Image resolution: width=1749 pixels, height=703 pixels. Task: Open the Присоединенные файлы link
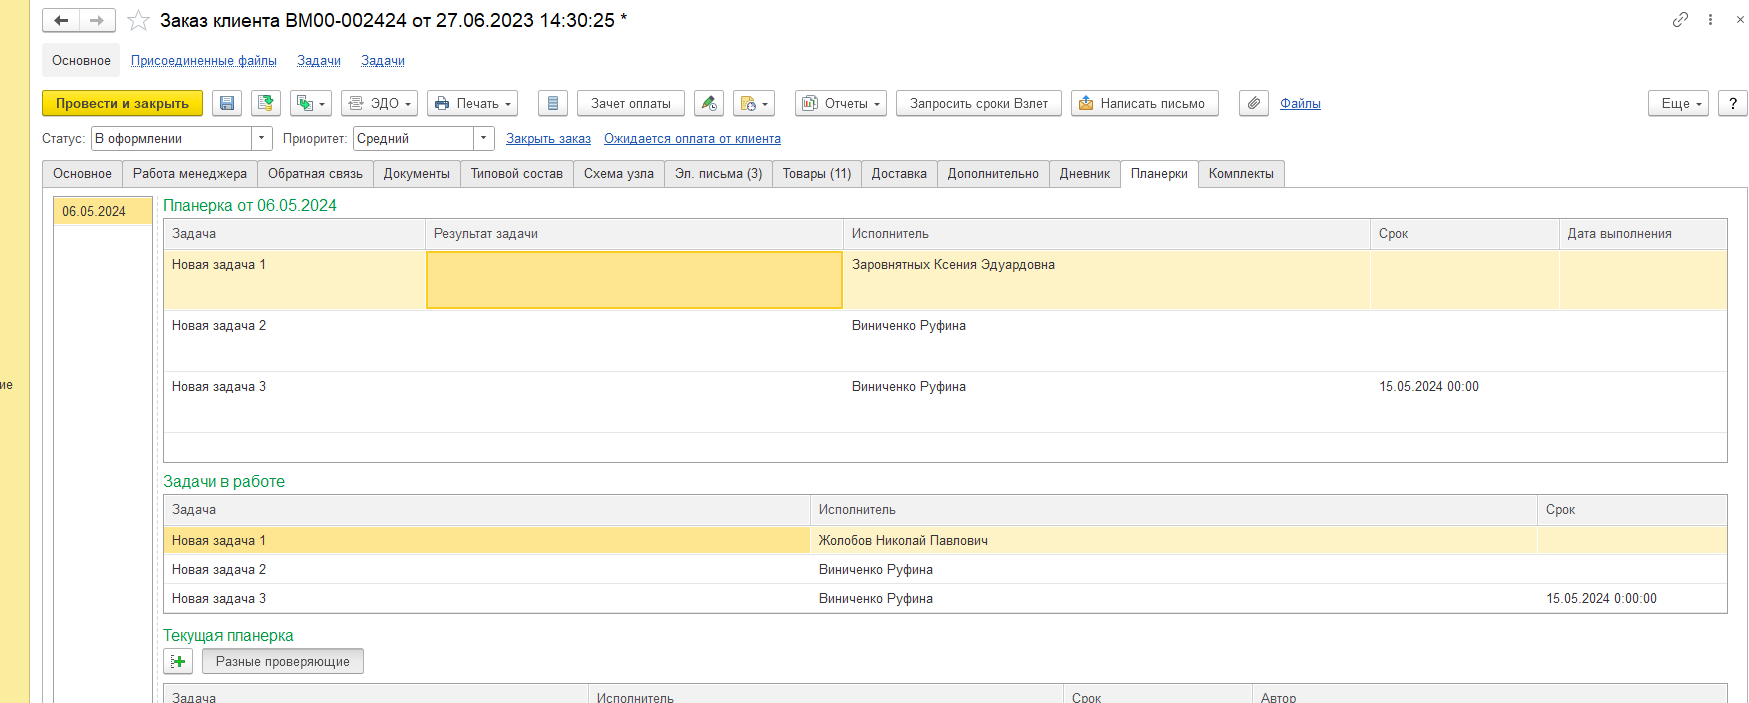coord(204,61)
